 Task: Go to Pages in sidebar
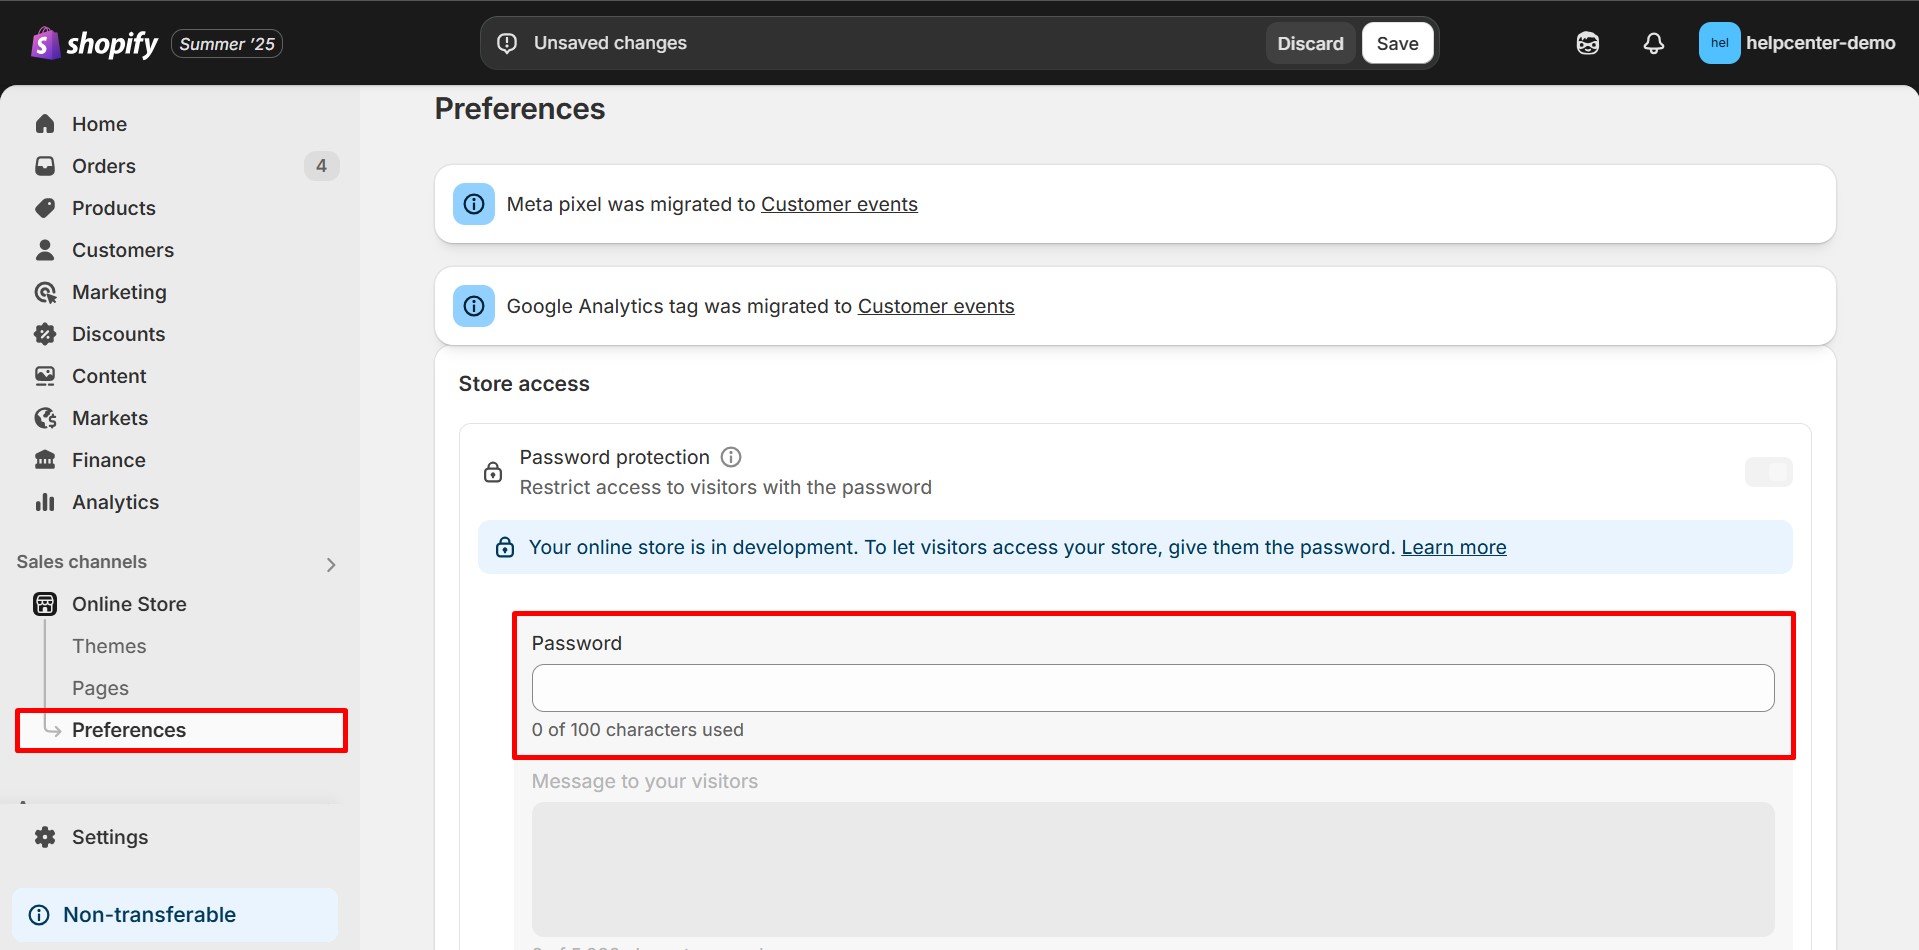point(100,688)
